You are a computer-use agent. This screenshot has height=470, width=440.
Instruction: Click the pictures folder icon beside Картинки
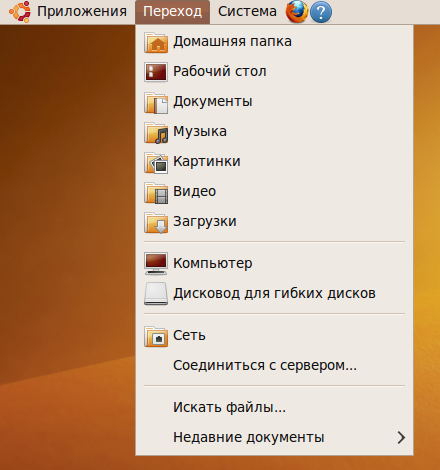[156, 162]
